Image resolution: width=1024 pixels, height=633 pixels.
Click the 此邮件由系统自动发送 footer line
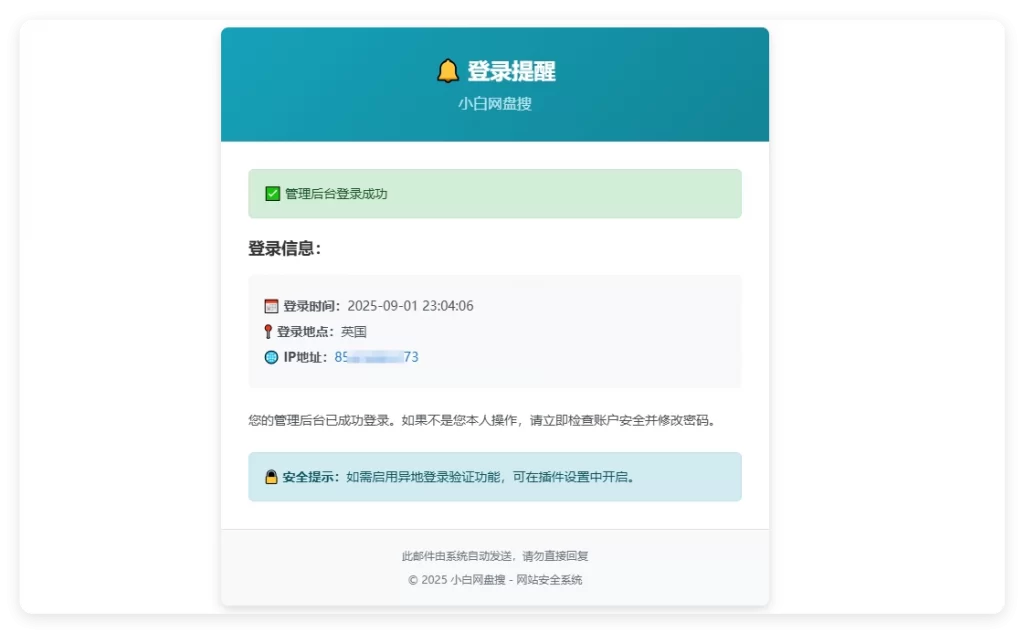click(x=494, y=556)
